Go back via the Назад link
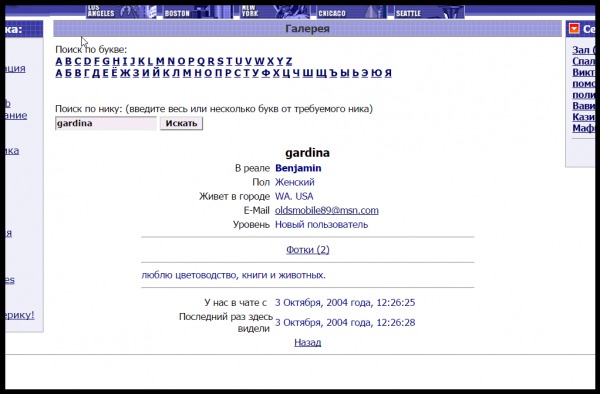 click(308, 342)
